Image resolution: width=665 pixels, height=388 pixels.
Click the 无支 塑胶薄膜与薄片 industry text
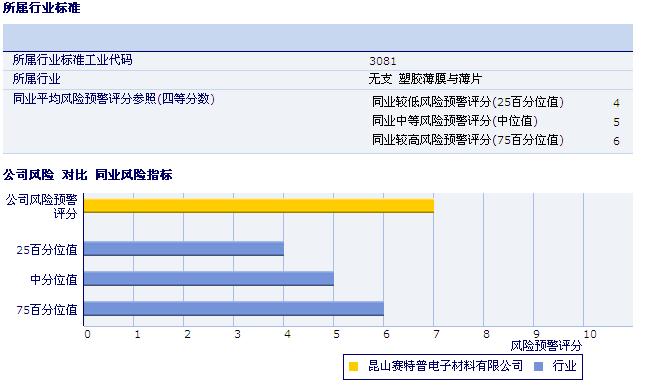[x=425, y=79]
